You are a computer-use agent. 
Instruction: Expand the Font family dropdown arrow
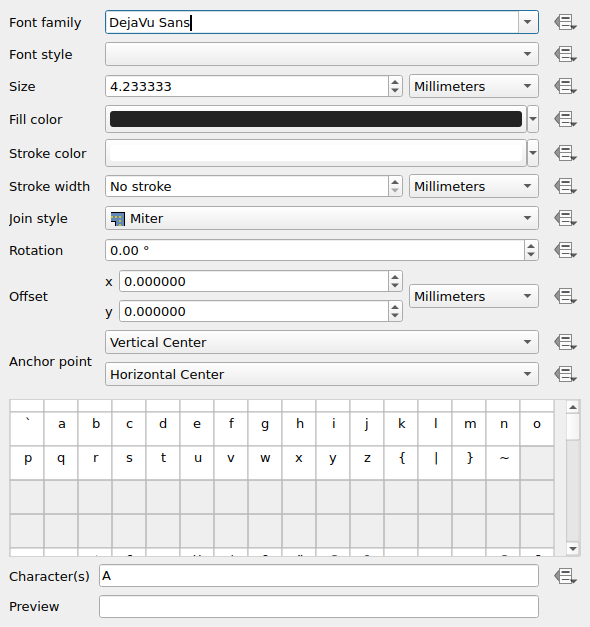coord(528,22)
